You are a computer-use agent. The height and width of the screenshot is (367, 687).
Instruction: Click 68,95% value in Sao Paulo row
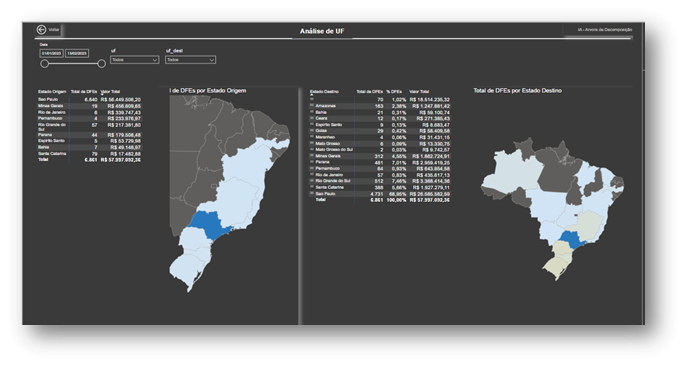tap(397, 194)
